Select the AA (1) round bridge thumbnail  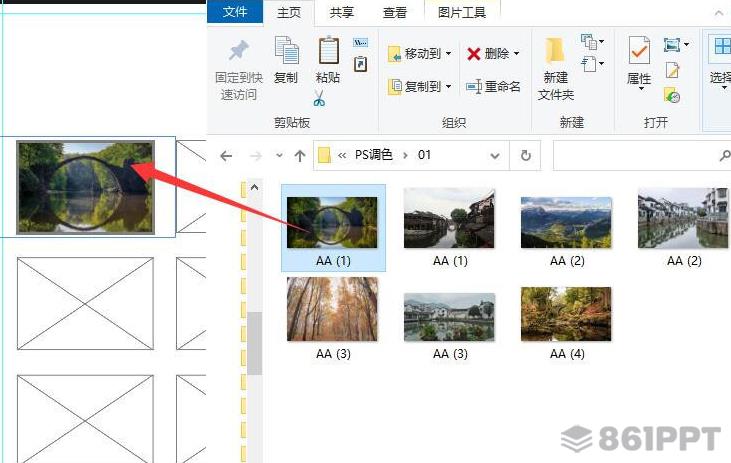point(332,222)
